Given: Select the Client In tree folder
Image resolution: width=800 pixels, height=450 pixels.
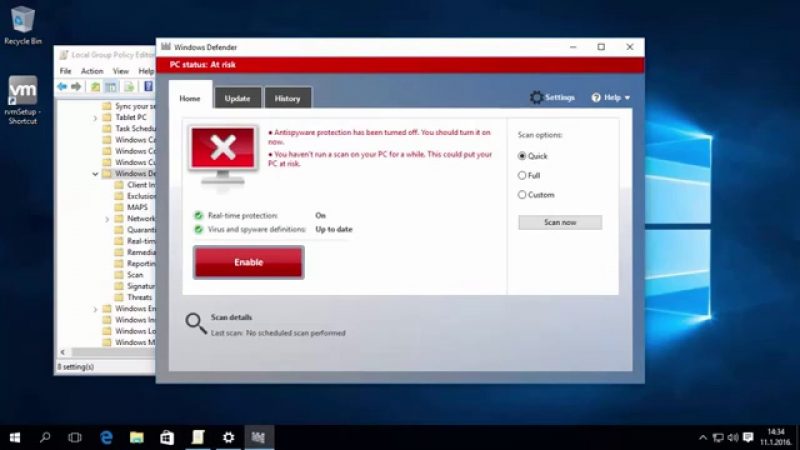Looking at the screenshot, I should coord(134,185).
